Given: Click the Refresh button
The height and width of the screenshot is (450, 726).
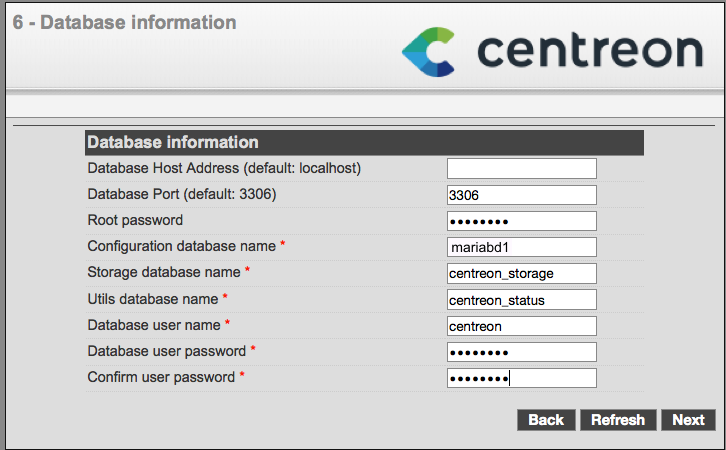Looking at the screenshot, I should click(x=618, y=420).
